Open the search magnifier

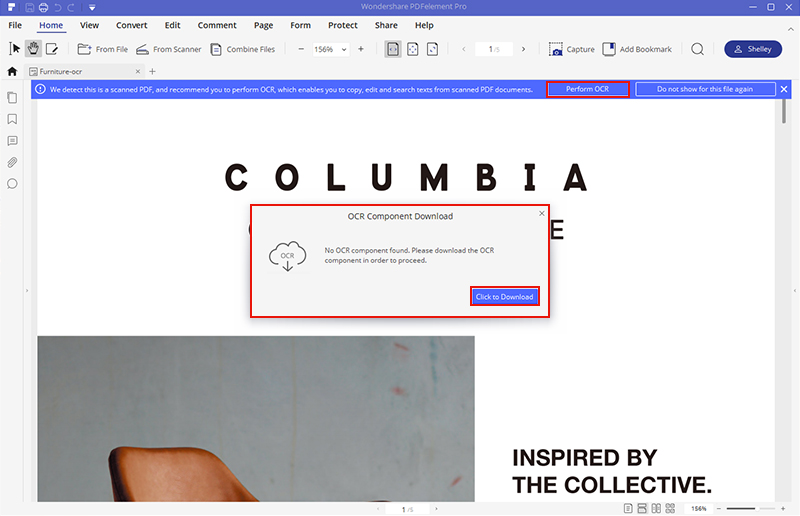coord(697,49)
